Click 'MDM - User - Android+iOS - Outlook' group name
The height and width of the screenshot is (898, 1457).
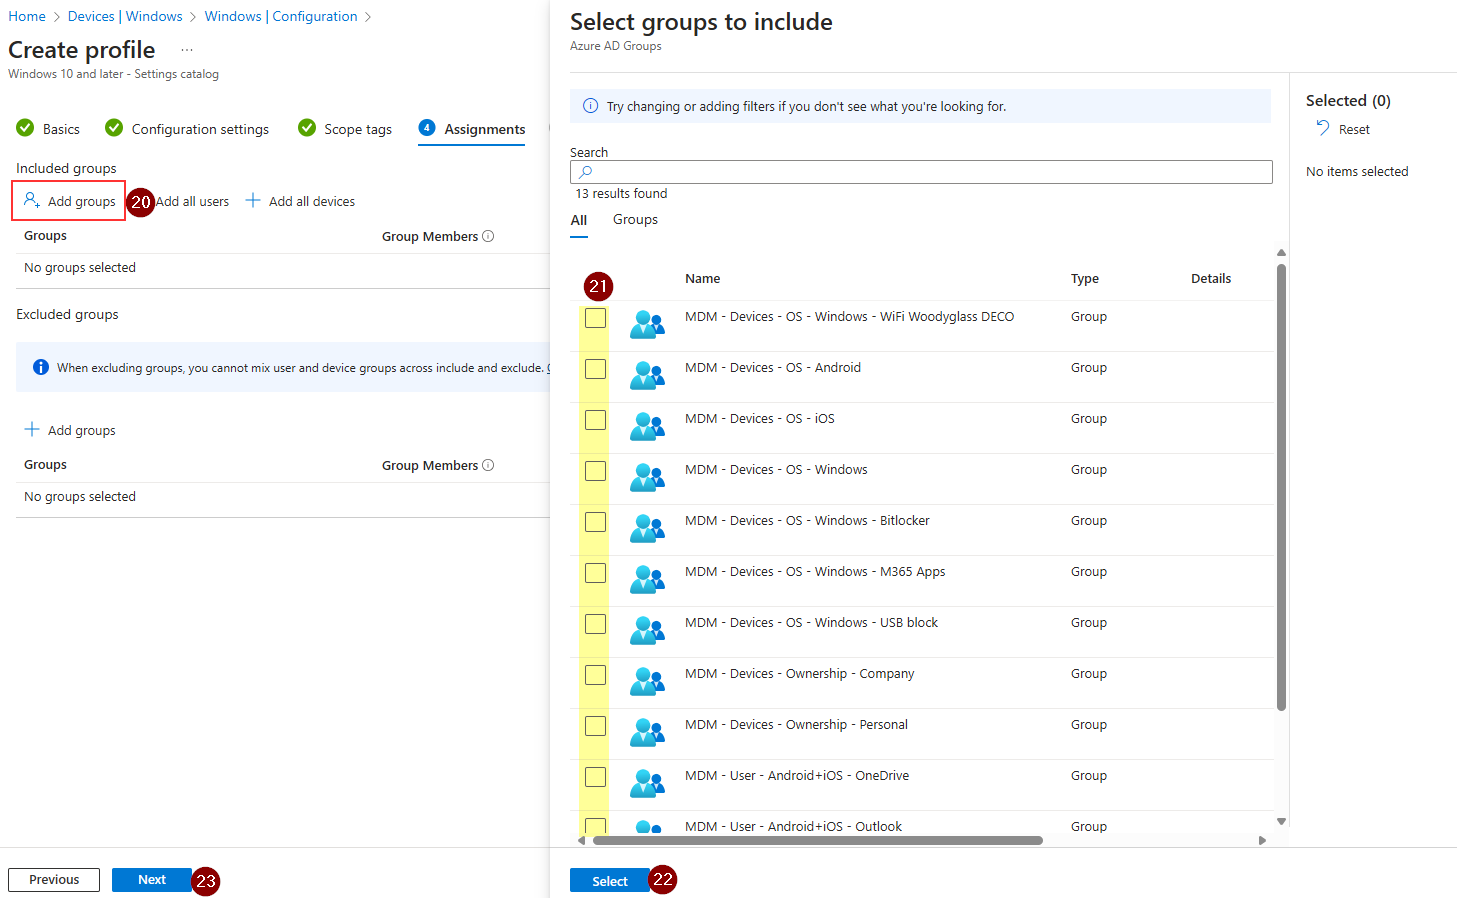[x=793, y=826]
